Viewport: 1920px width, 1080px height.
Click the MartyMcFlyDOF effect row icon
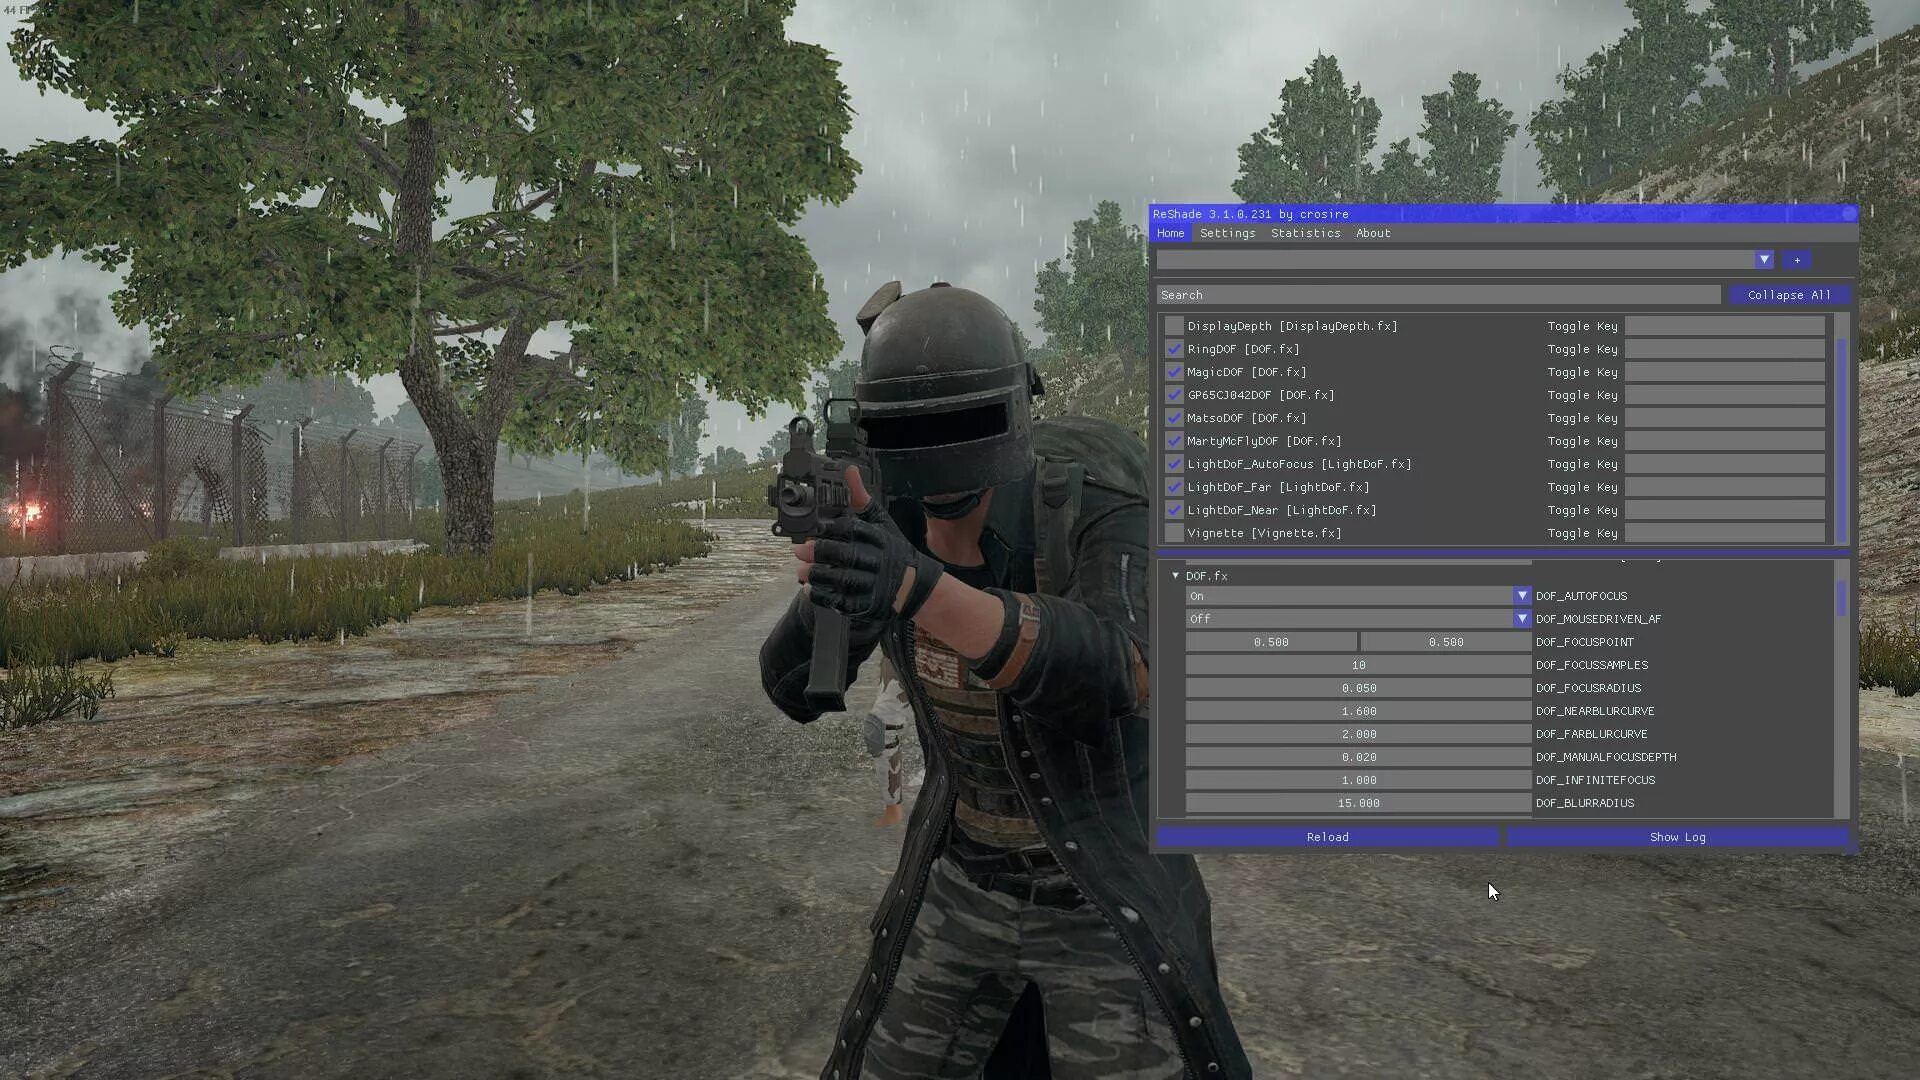[1172, 440]
